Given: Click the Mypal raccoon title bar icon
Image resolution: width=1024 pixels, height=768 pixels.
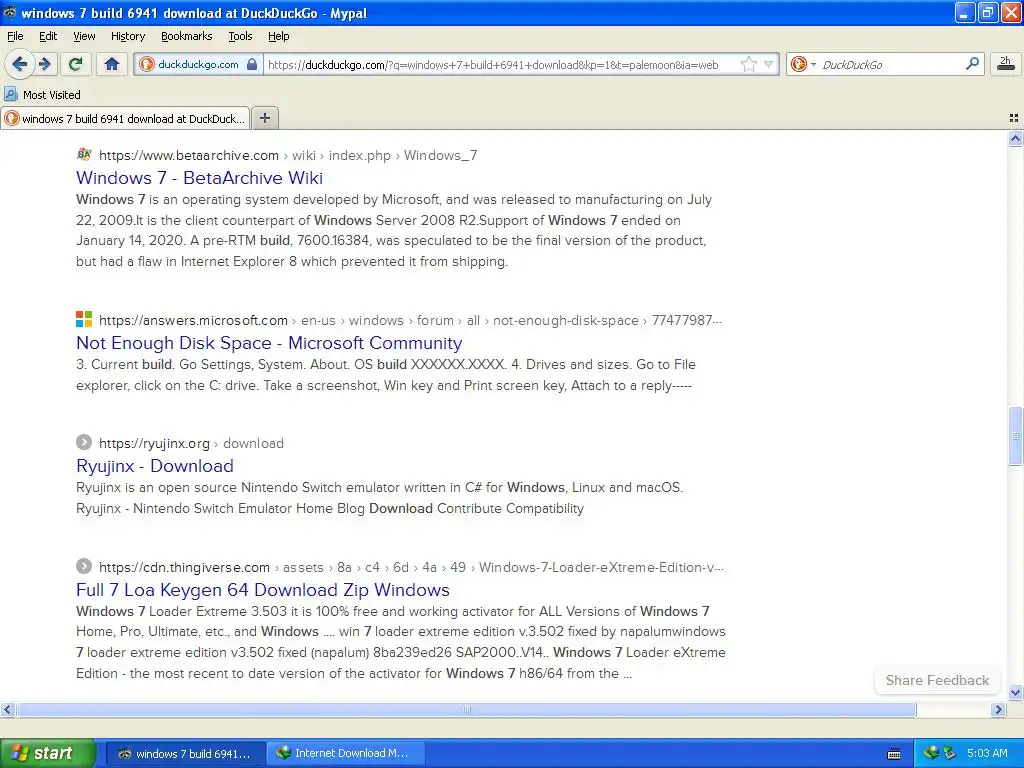Looking at the screenshot, I should tap(10, 12).
